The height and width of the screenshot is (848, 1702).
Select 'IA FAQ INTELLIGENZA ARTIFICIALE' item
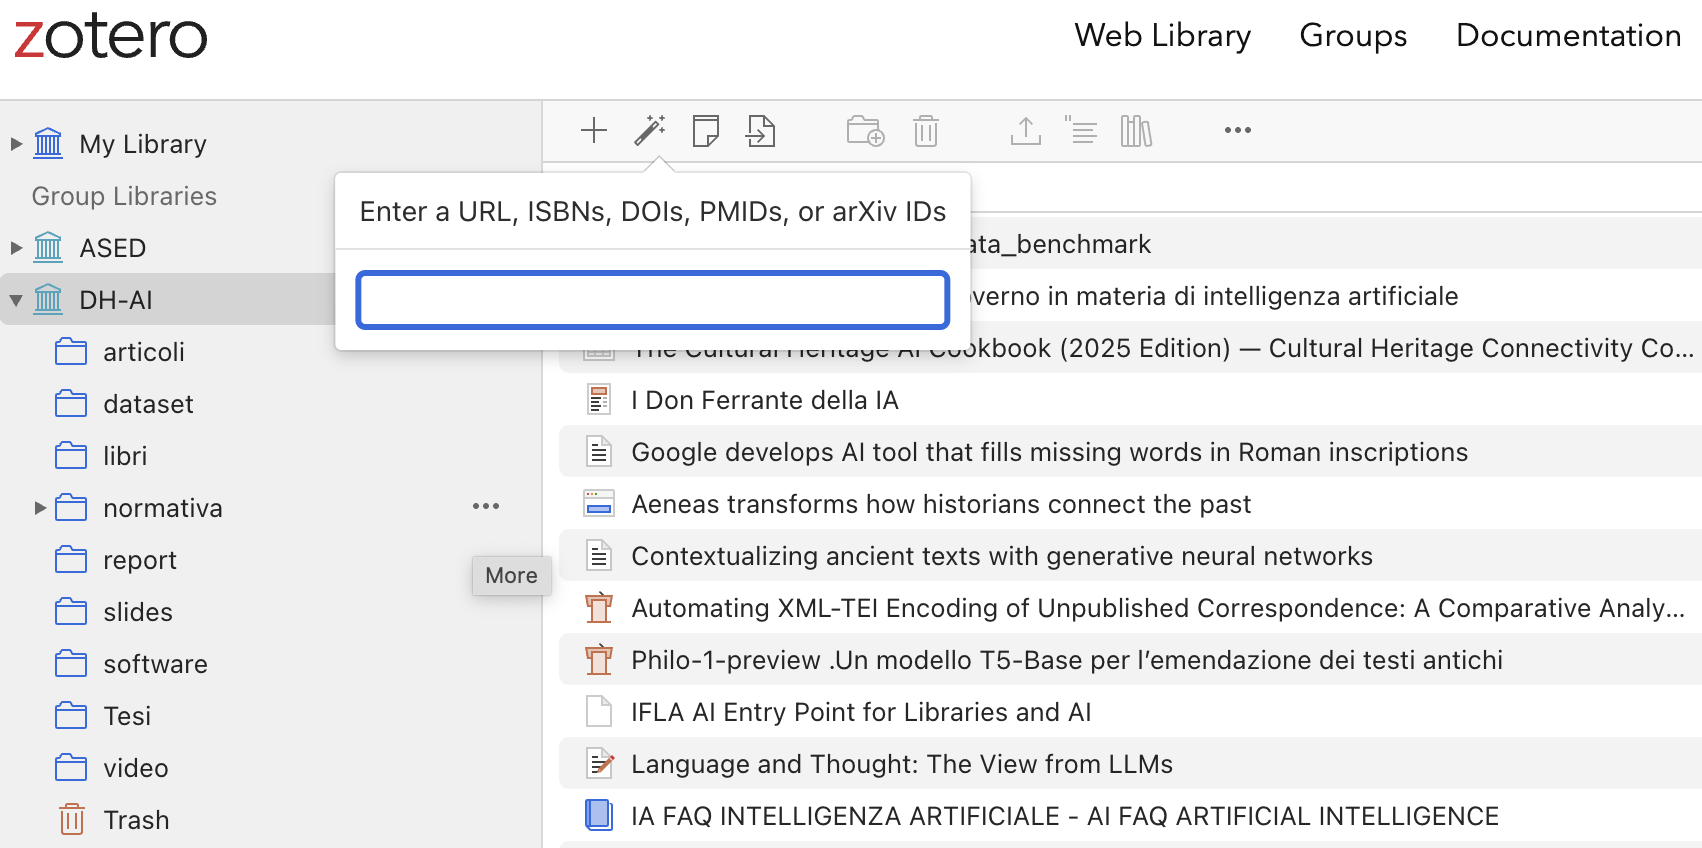pyautogui.click(x=1130, y=815)
